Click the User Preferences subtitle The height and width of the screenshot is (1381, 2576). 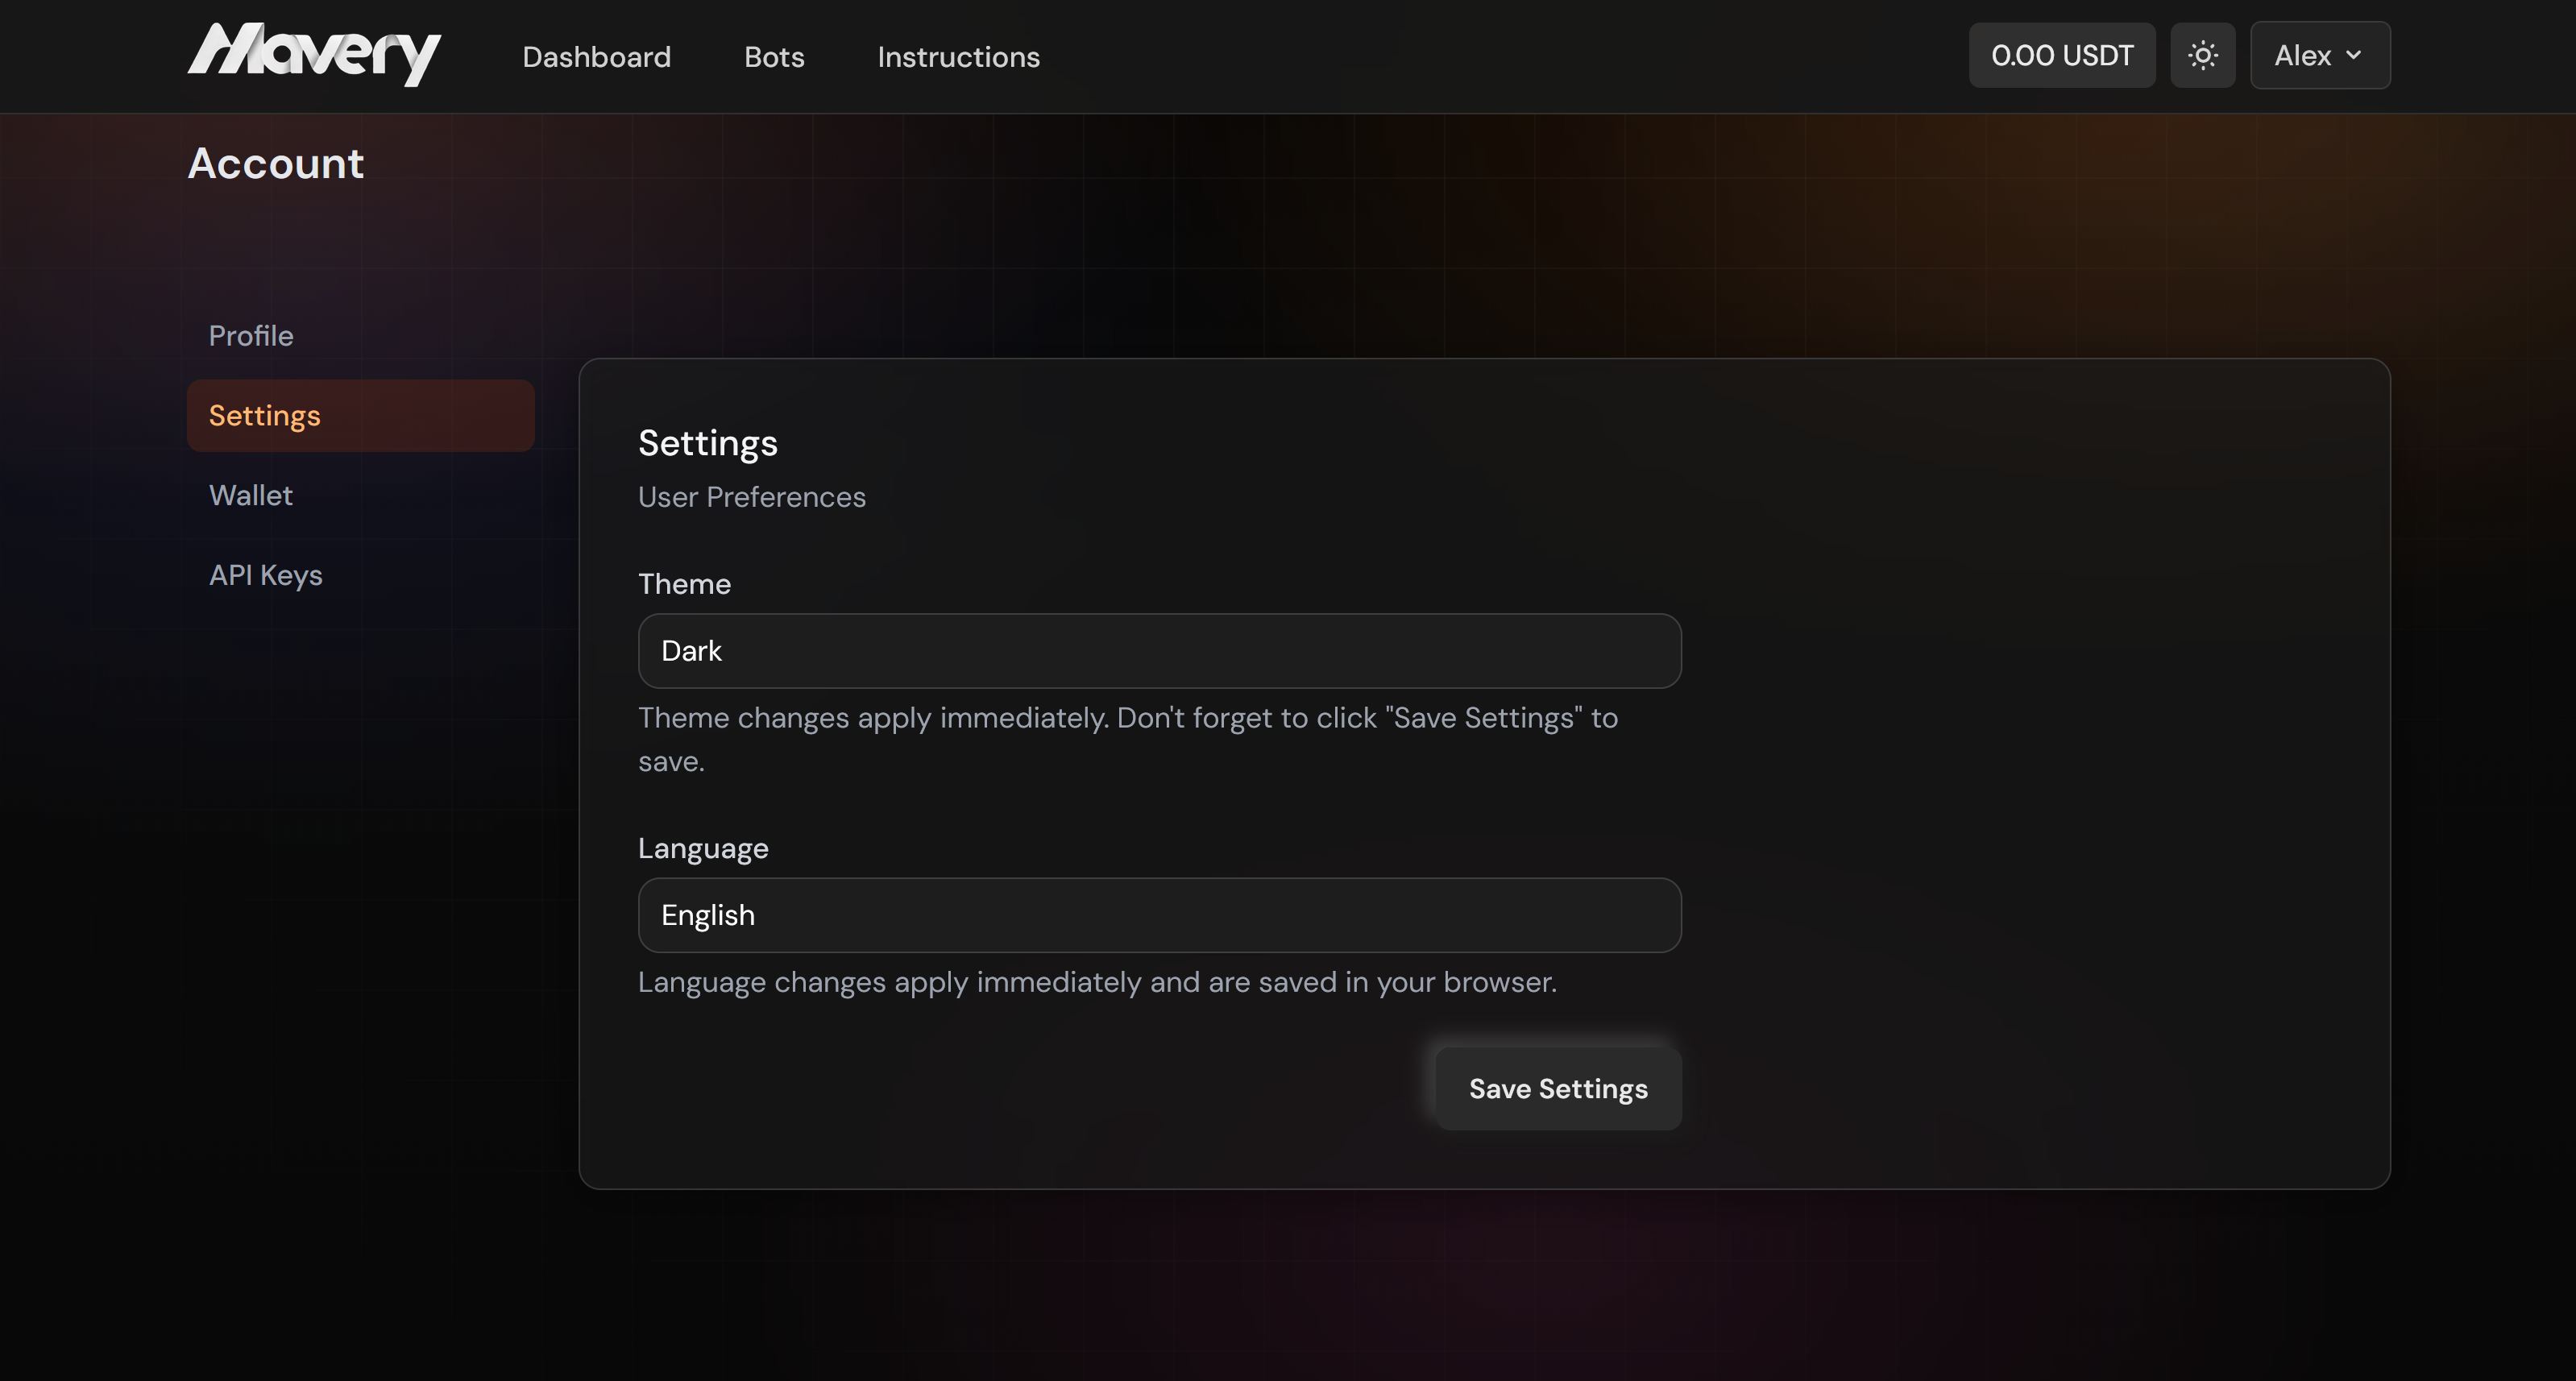coord(751,497)
